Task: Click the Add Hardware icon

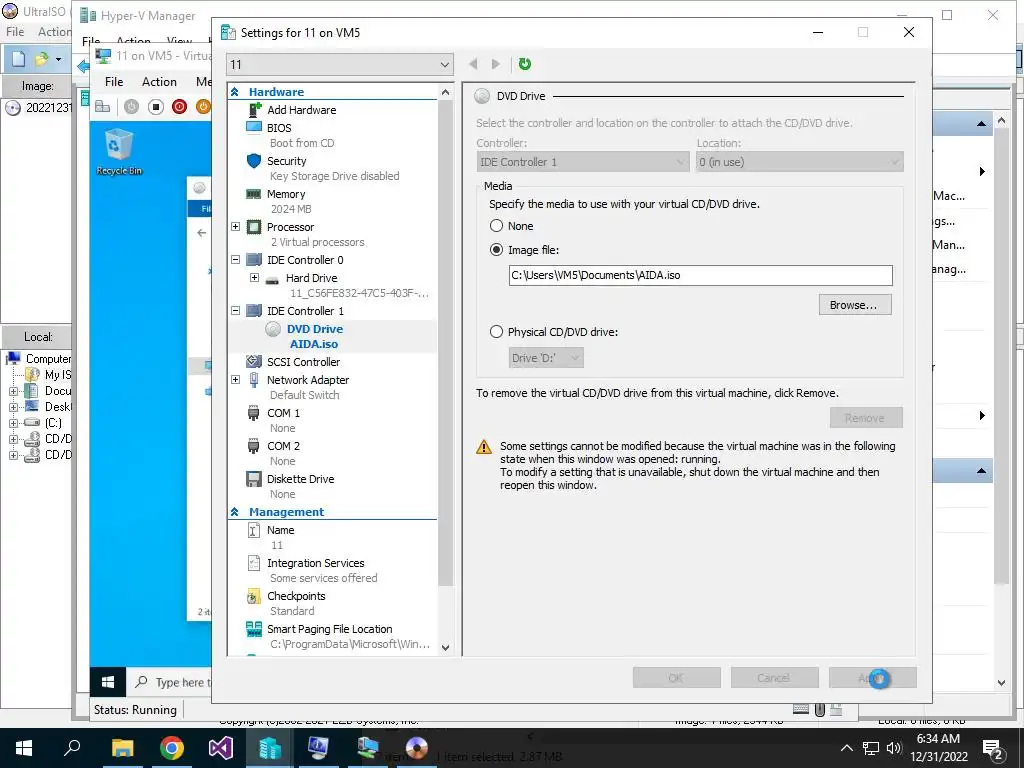Action: (254, 110)
